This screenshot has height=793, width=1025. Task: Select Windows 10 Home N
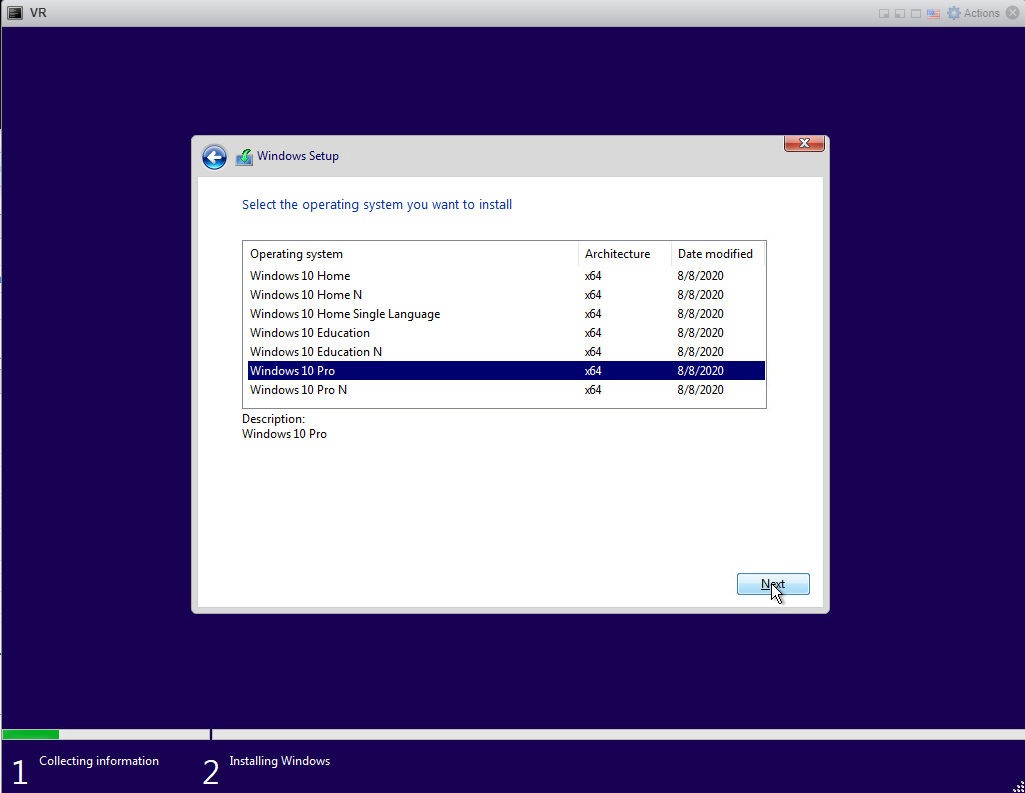[506, 295]
